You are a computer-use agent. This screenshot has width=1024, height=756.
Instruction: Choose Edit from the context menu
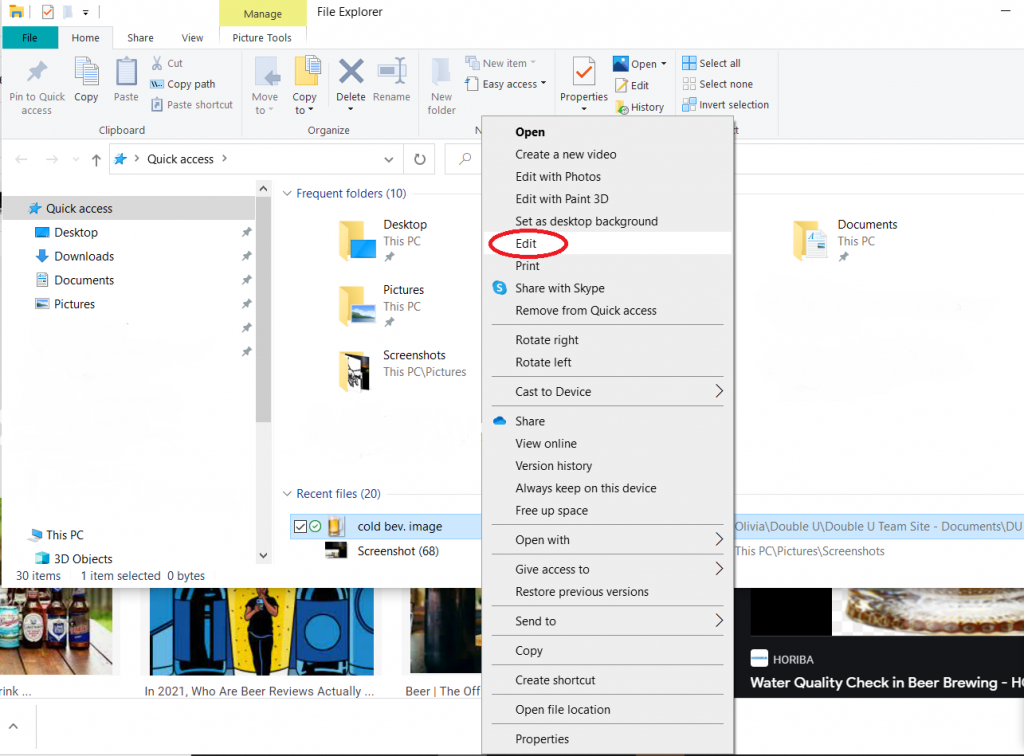526,244
